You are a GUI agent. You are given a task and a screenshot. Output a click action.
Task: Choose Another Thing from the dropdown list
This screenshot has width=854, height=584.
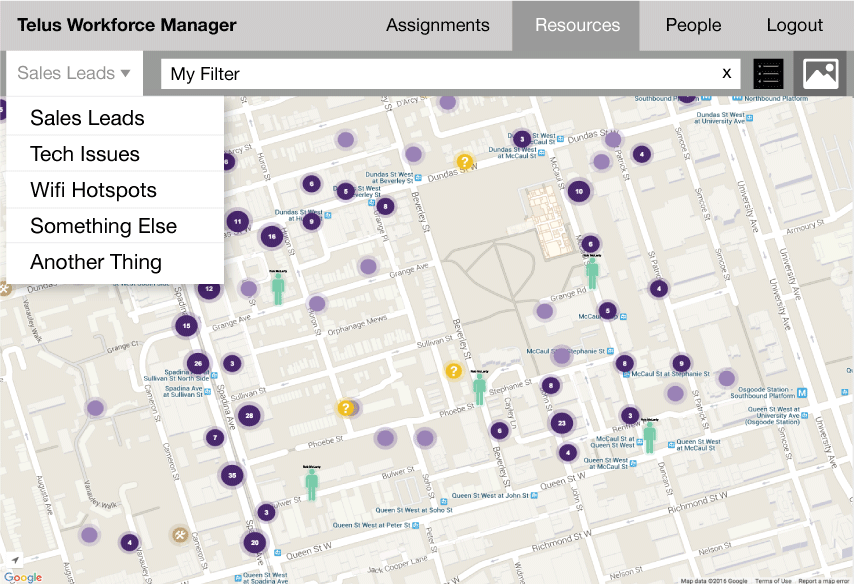115,262
